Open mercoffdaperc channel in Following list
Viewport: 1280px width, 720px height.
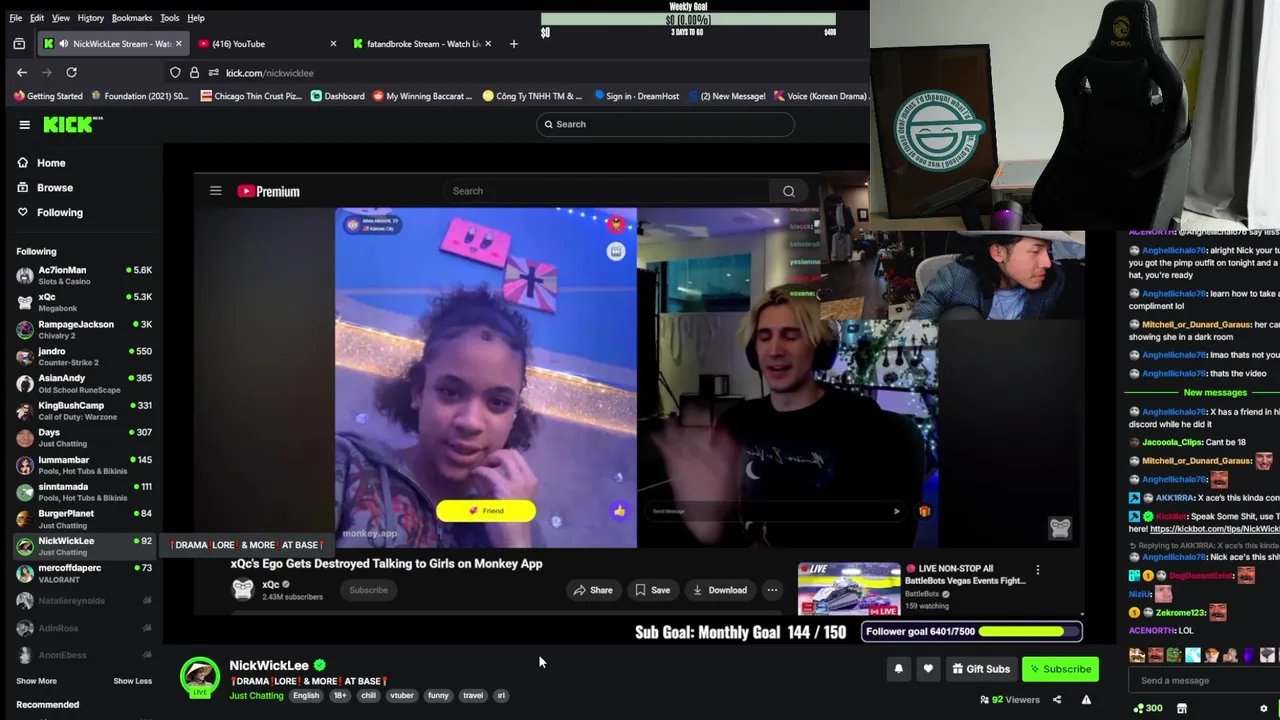[x=84, y=572]
